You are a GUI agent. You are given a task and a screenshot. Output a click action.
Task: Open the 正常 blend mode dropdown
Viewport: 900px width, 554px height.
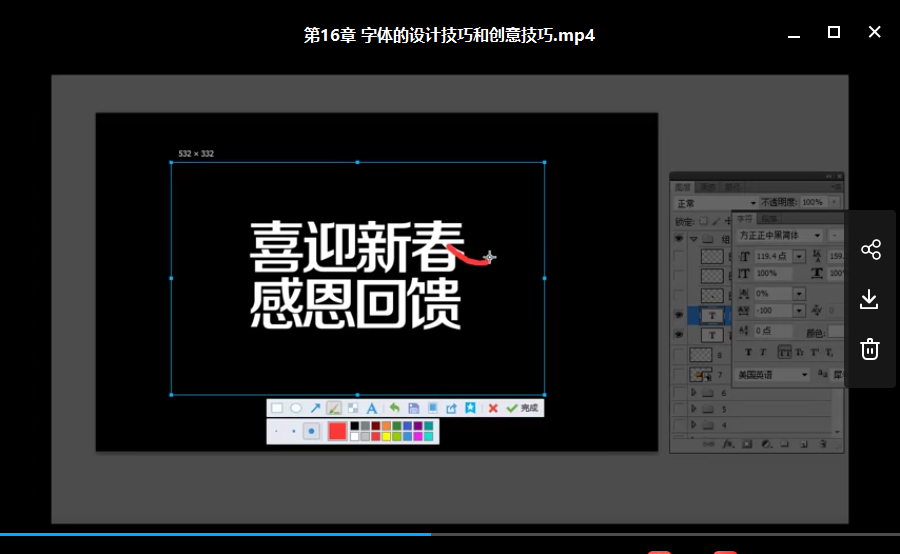click(715, 203)
